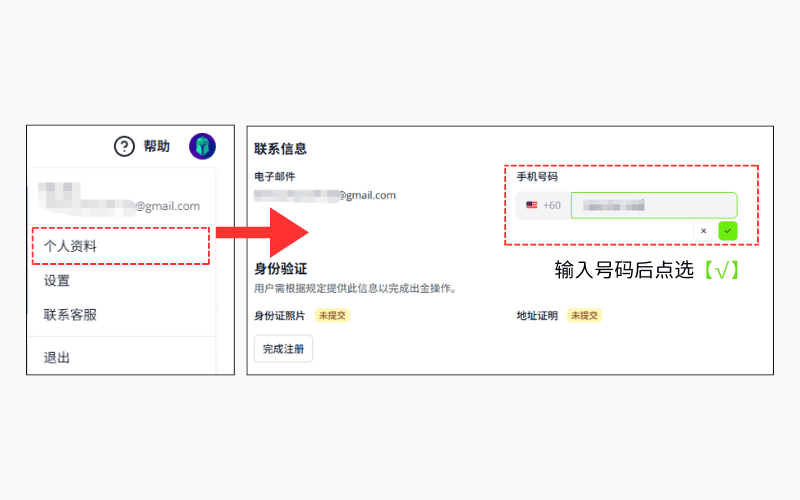Image resolution: width=800 pixels, height=500 pixels.
Task: Click the 完成注册 button
Action: (x=283, y=349)
